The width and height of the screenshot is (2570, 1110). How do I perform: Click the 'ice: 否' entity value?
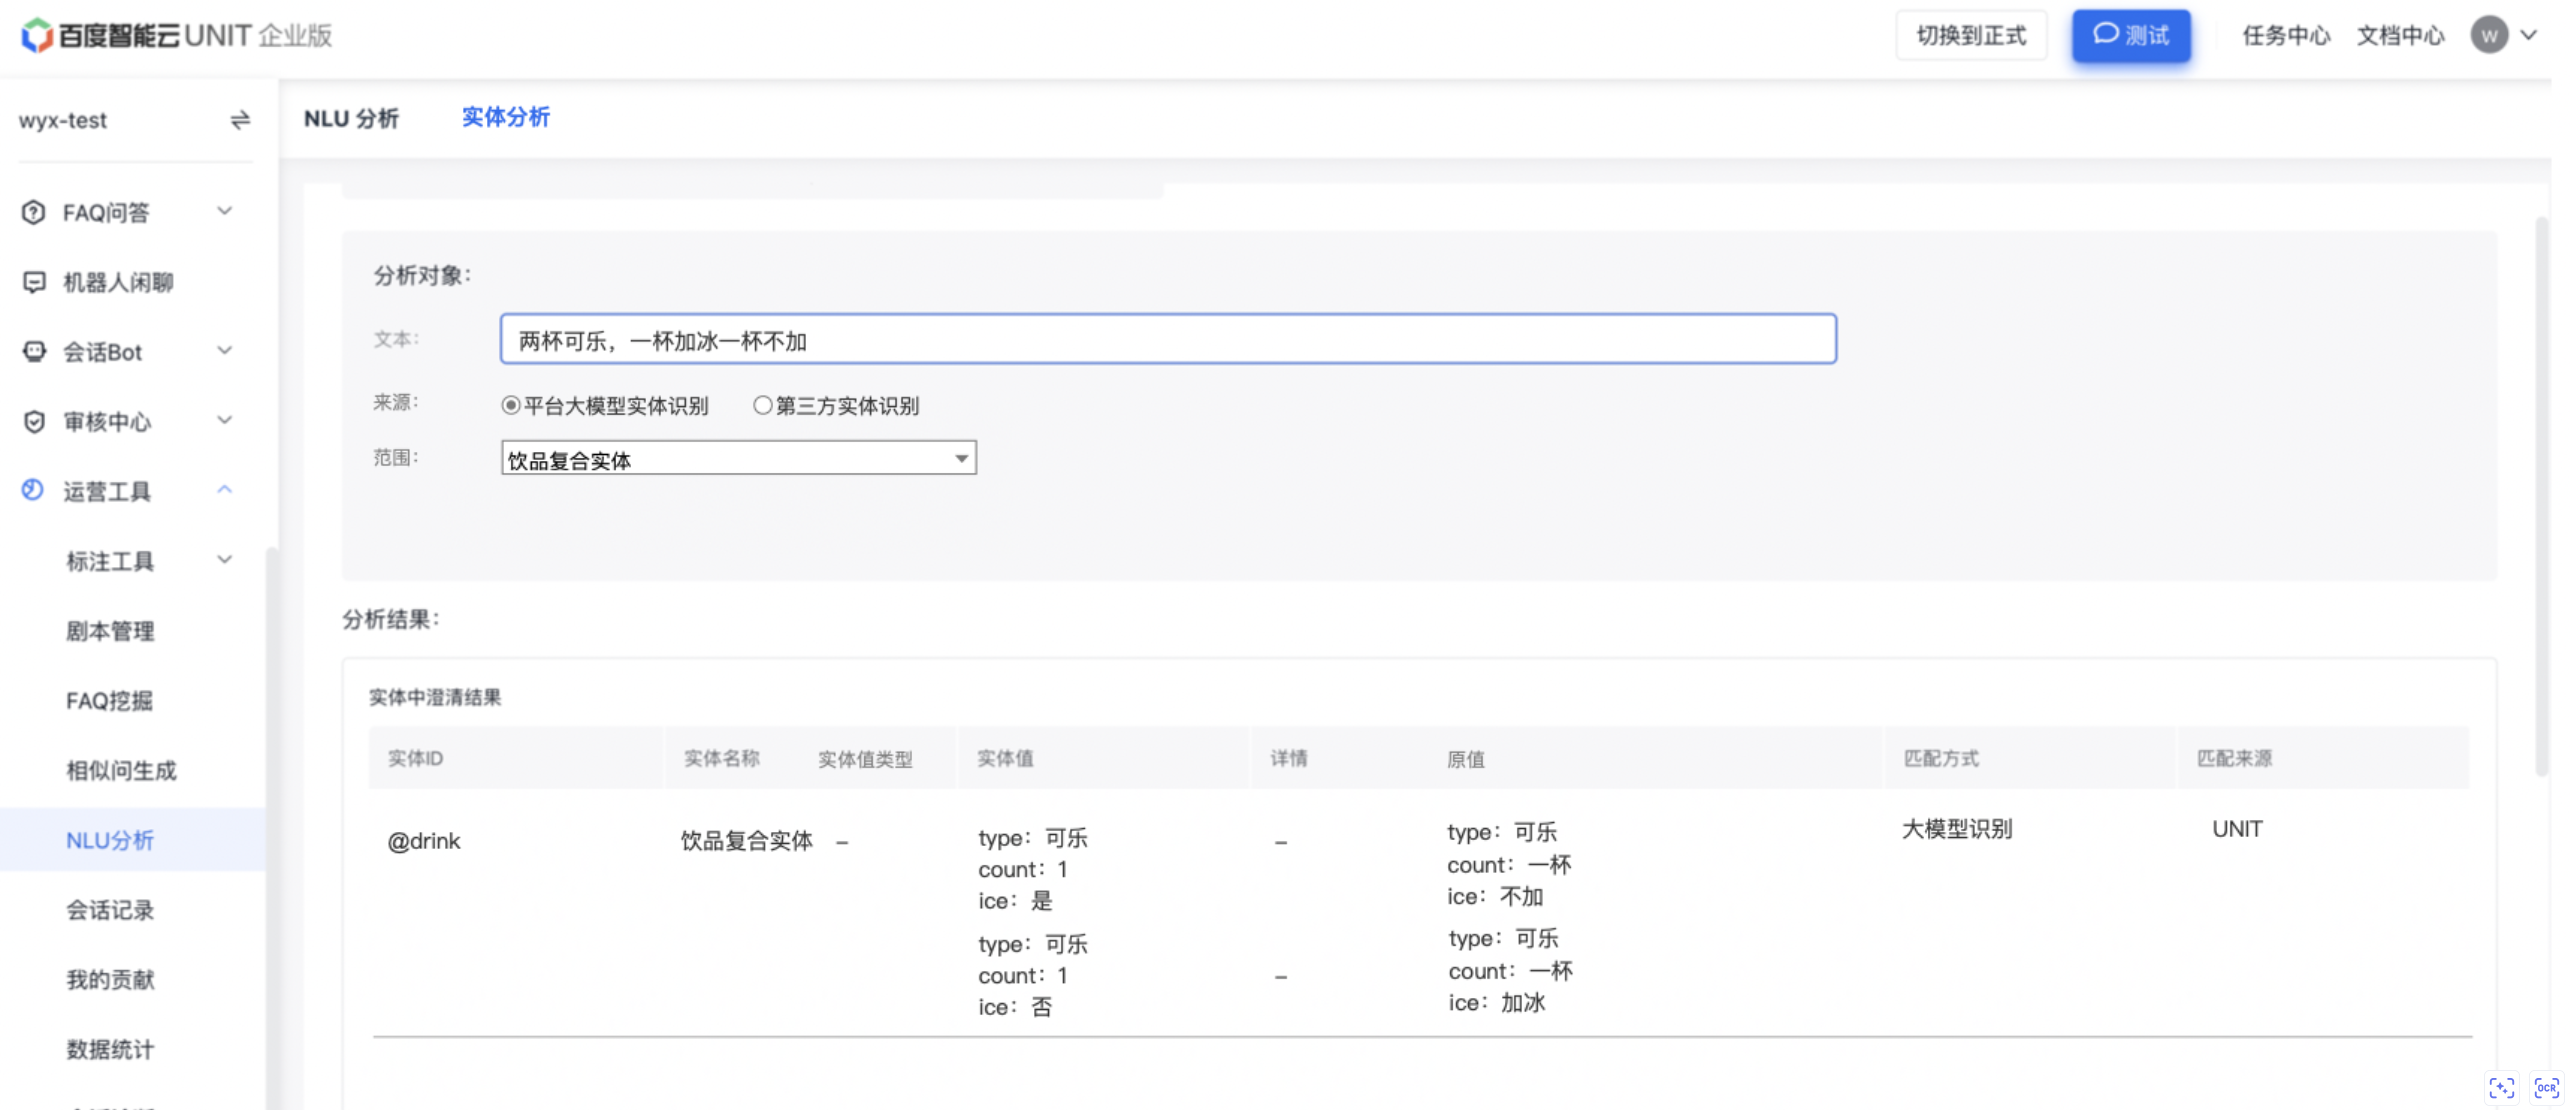click(1015, 1007)
